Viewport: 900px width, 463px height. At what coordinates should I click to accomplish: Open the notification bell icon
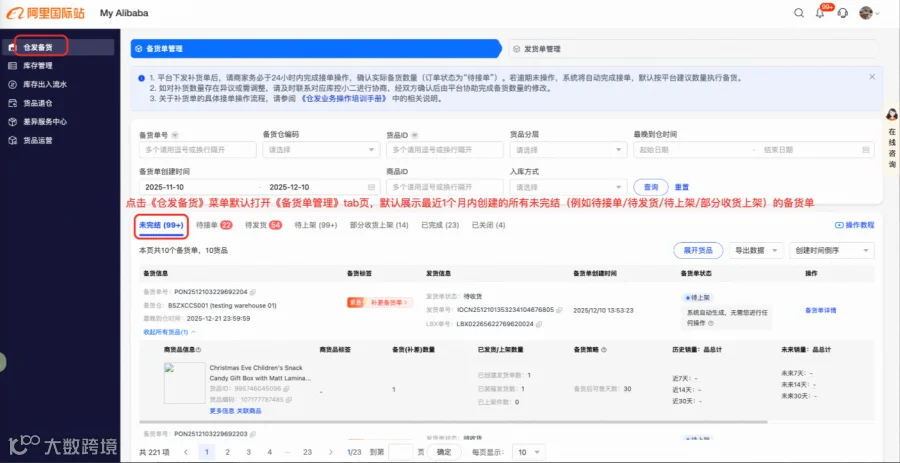point(820,13)
